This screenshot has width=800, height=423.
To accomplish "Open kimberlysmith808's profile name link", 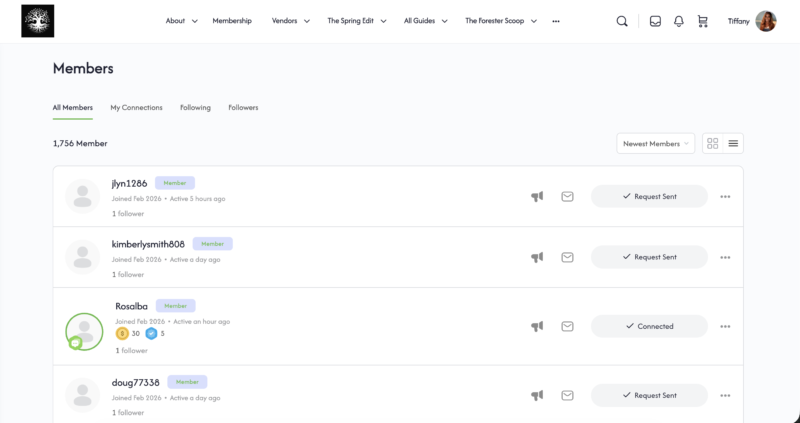I will click(x=148, y=244).
